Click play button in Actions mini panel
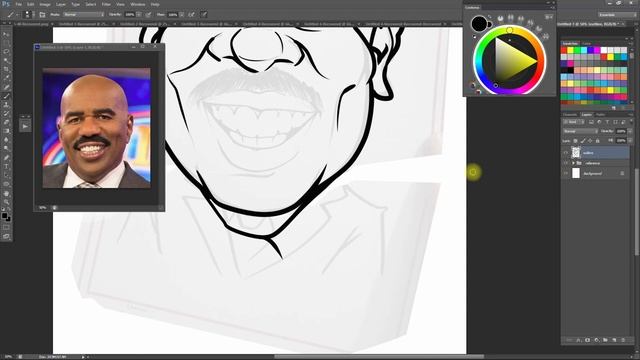Viewport: 640px width, 360px height. (25, 127)
